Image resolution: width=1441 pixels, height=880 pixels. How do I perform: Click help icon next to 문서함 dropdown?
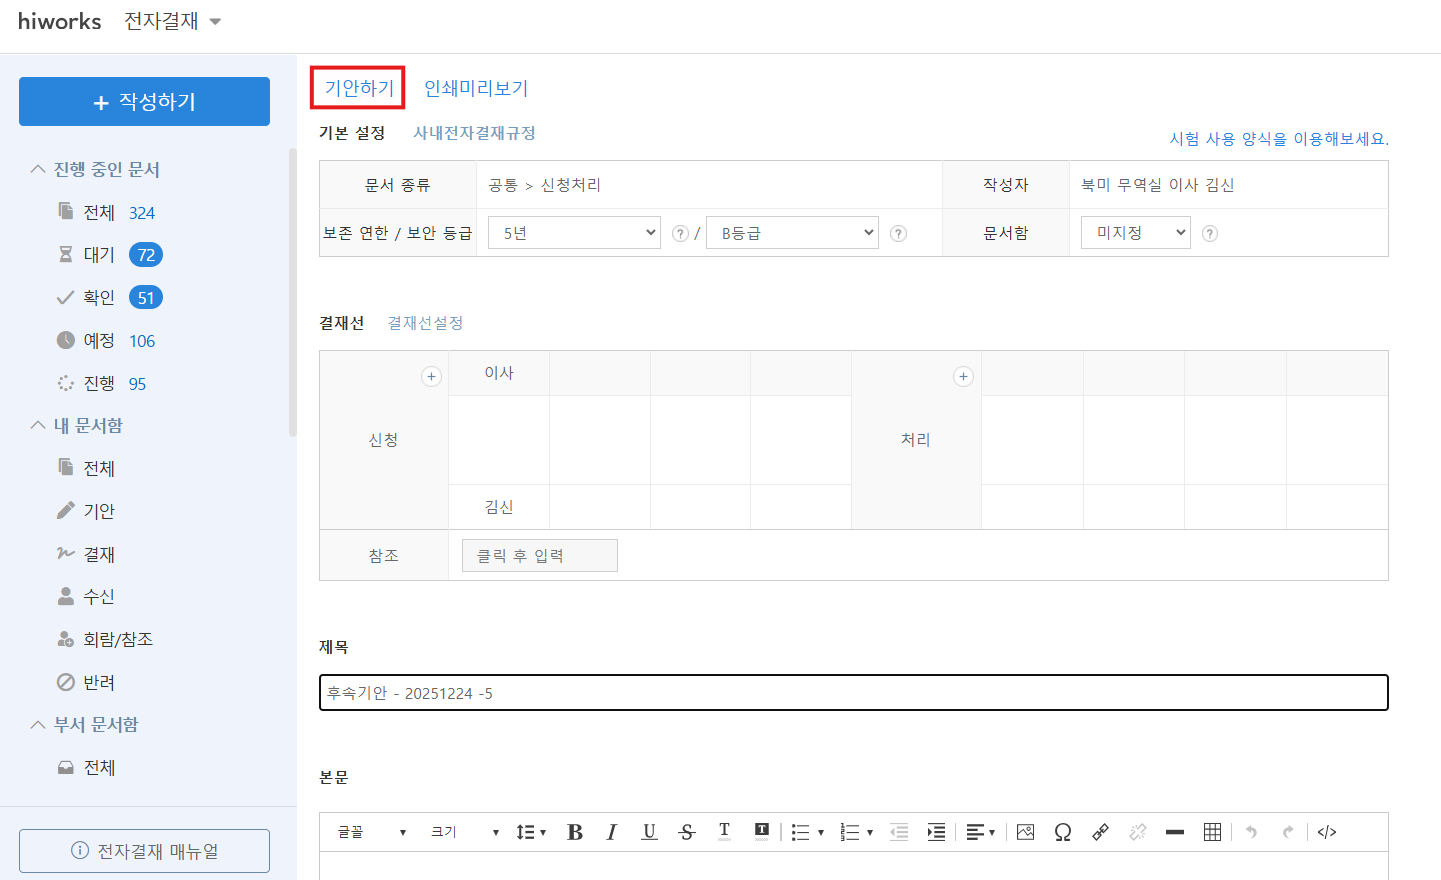(x=1209, y=234)
